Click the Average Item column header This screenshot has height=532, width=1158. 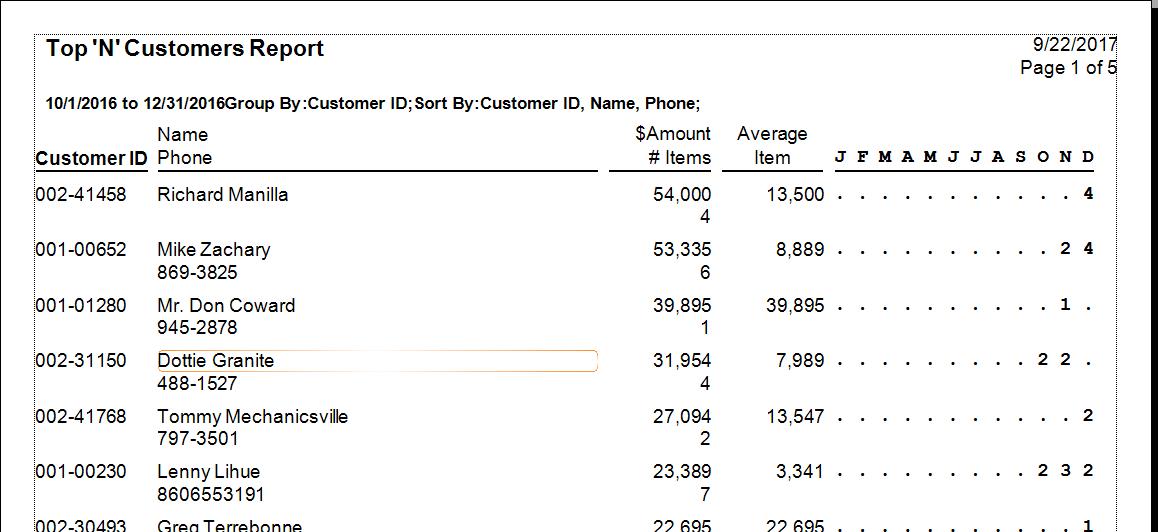click(x=772, y=146)
